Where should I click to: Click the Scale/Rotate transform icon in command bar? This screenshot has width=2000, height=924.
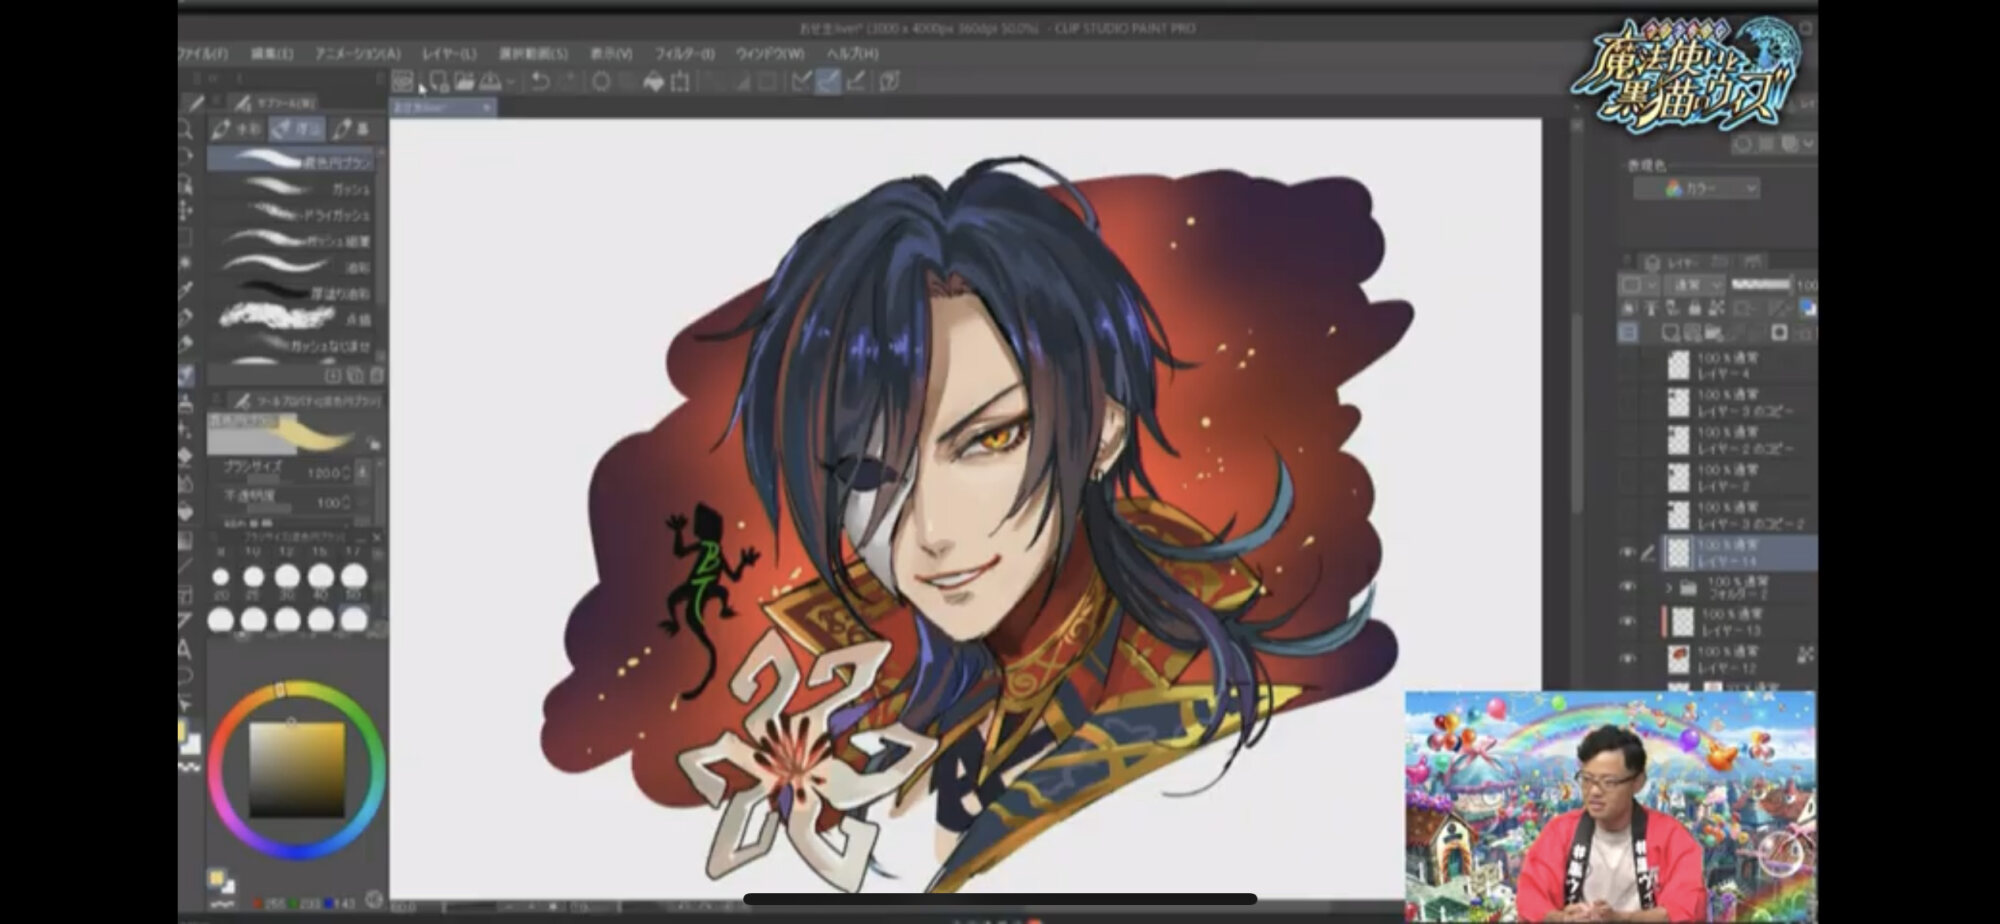pyautogui.click(x=681, y=82)
